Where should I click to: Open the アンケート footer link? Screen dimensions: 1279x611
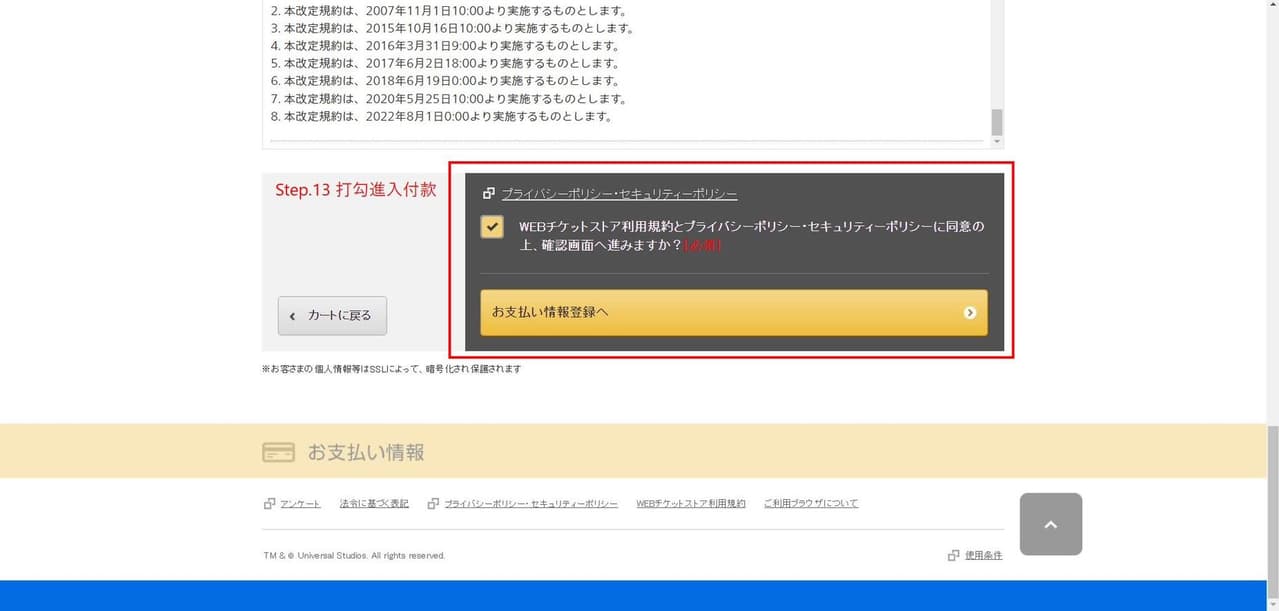pyautogui.click(x=300, y=503)
